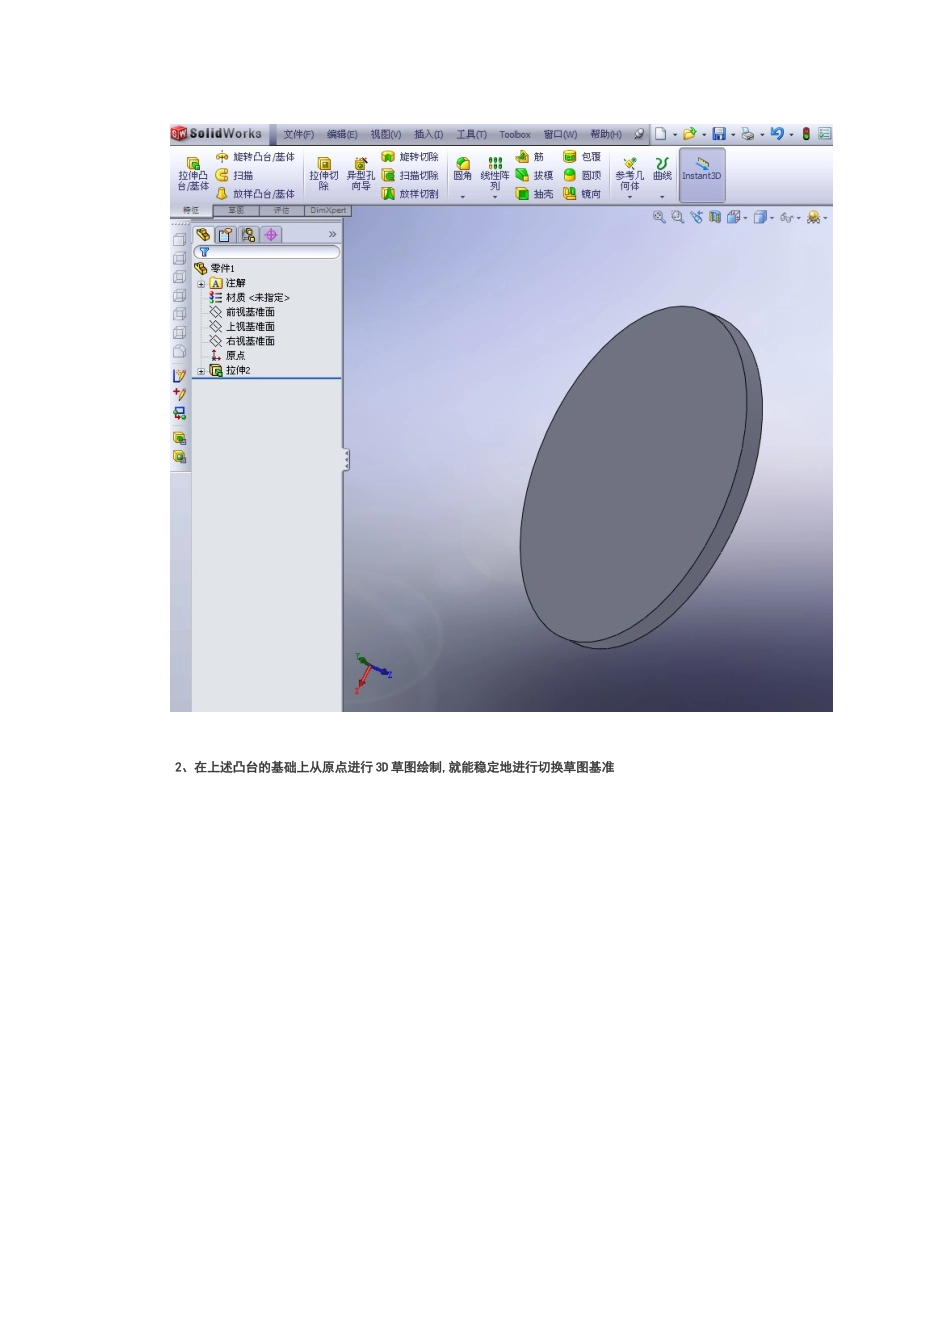This screenshot has height=1344, width=950.
Task: Open the 参考几何体 reference geometry tool
Action: pyautogui.click(x=629, y=173)
